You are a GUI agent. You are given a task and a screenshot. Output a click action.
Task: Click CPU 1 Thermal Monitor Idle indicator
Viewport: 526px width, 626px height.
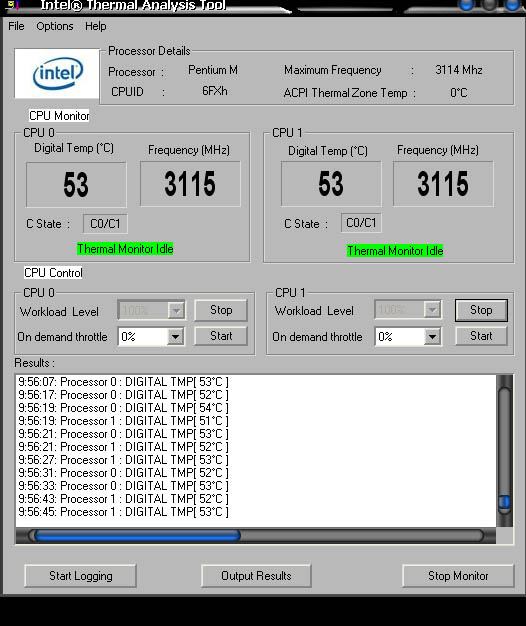click(x=395, y=251)
